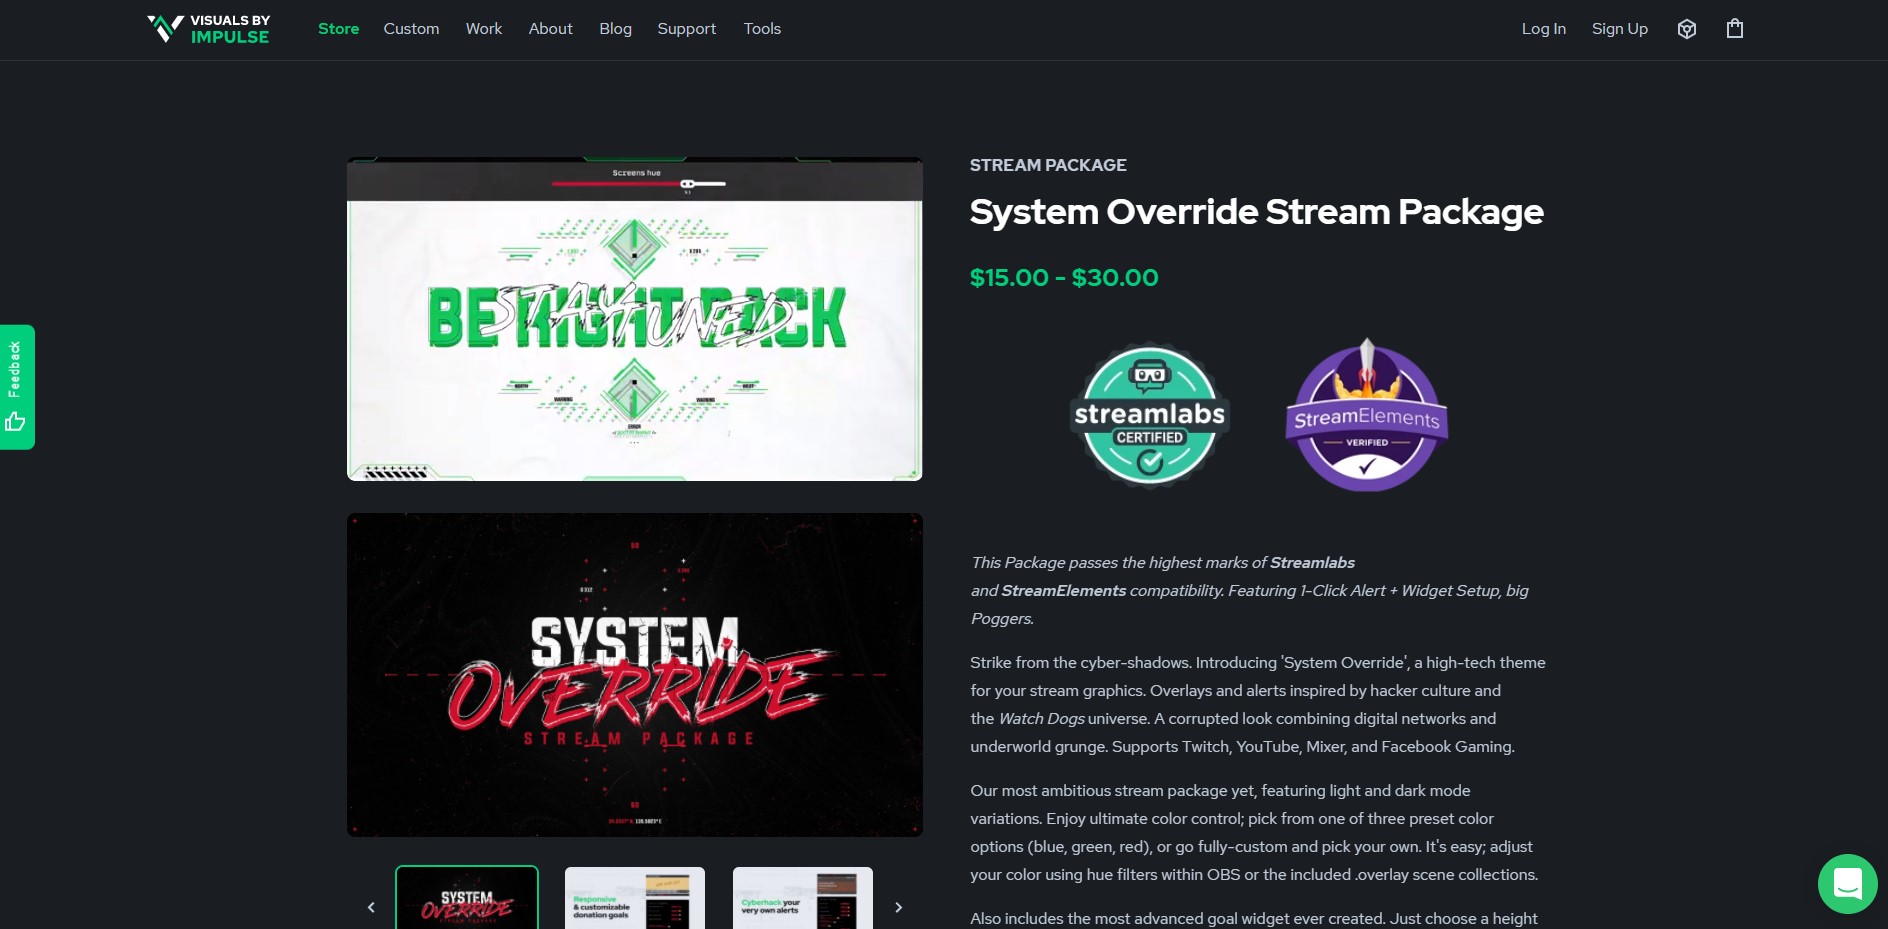
Task: Show next gallery thumbnails arrow
Action: coord(898,907)
